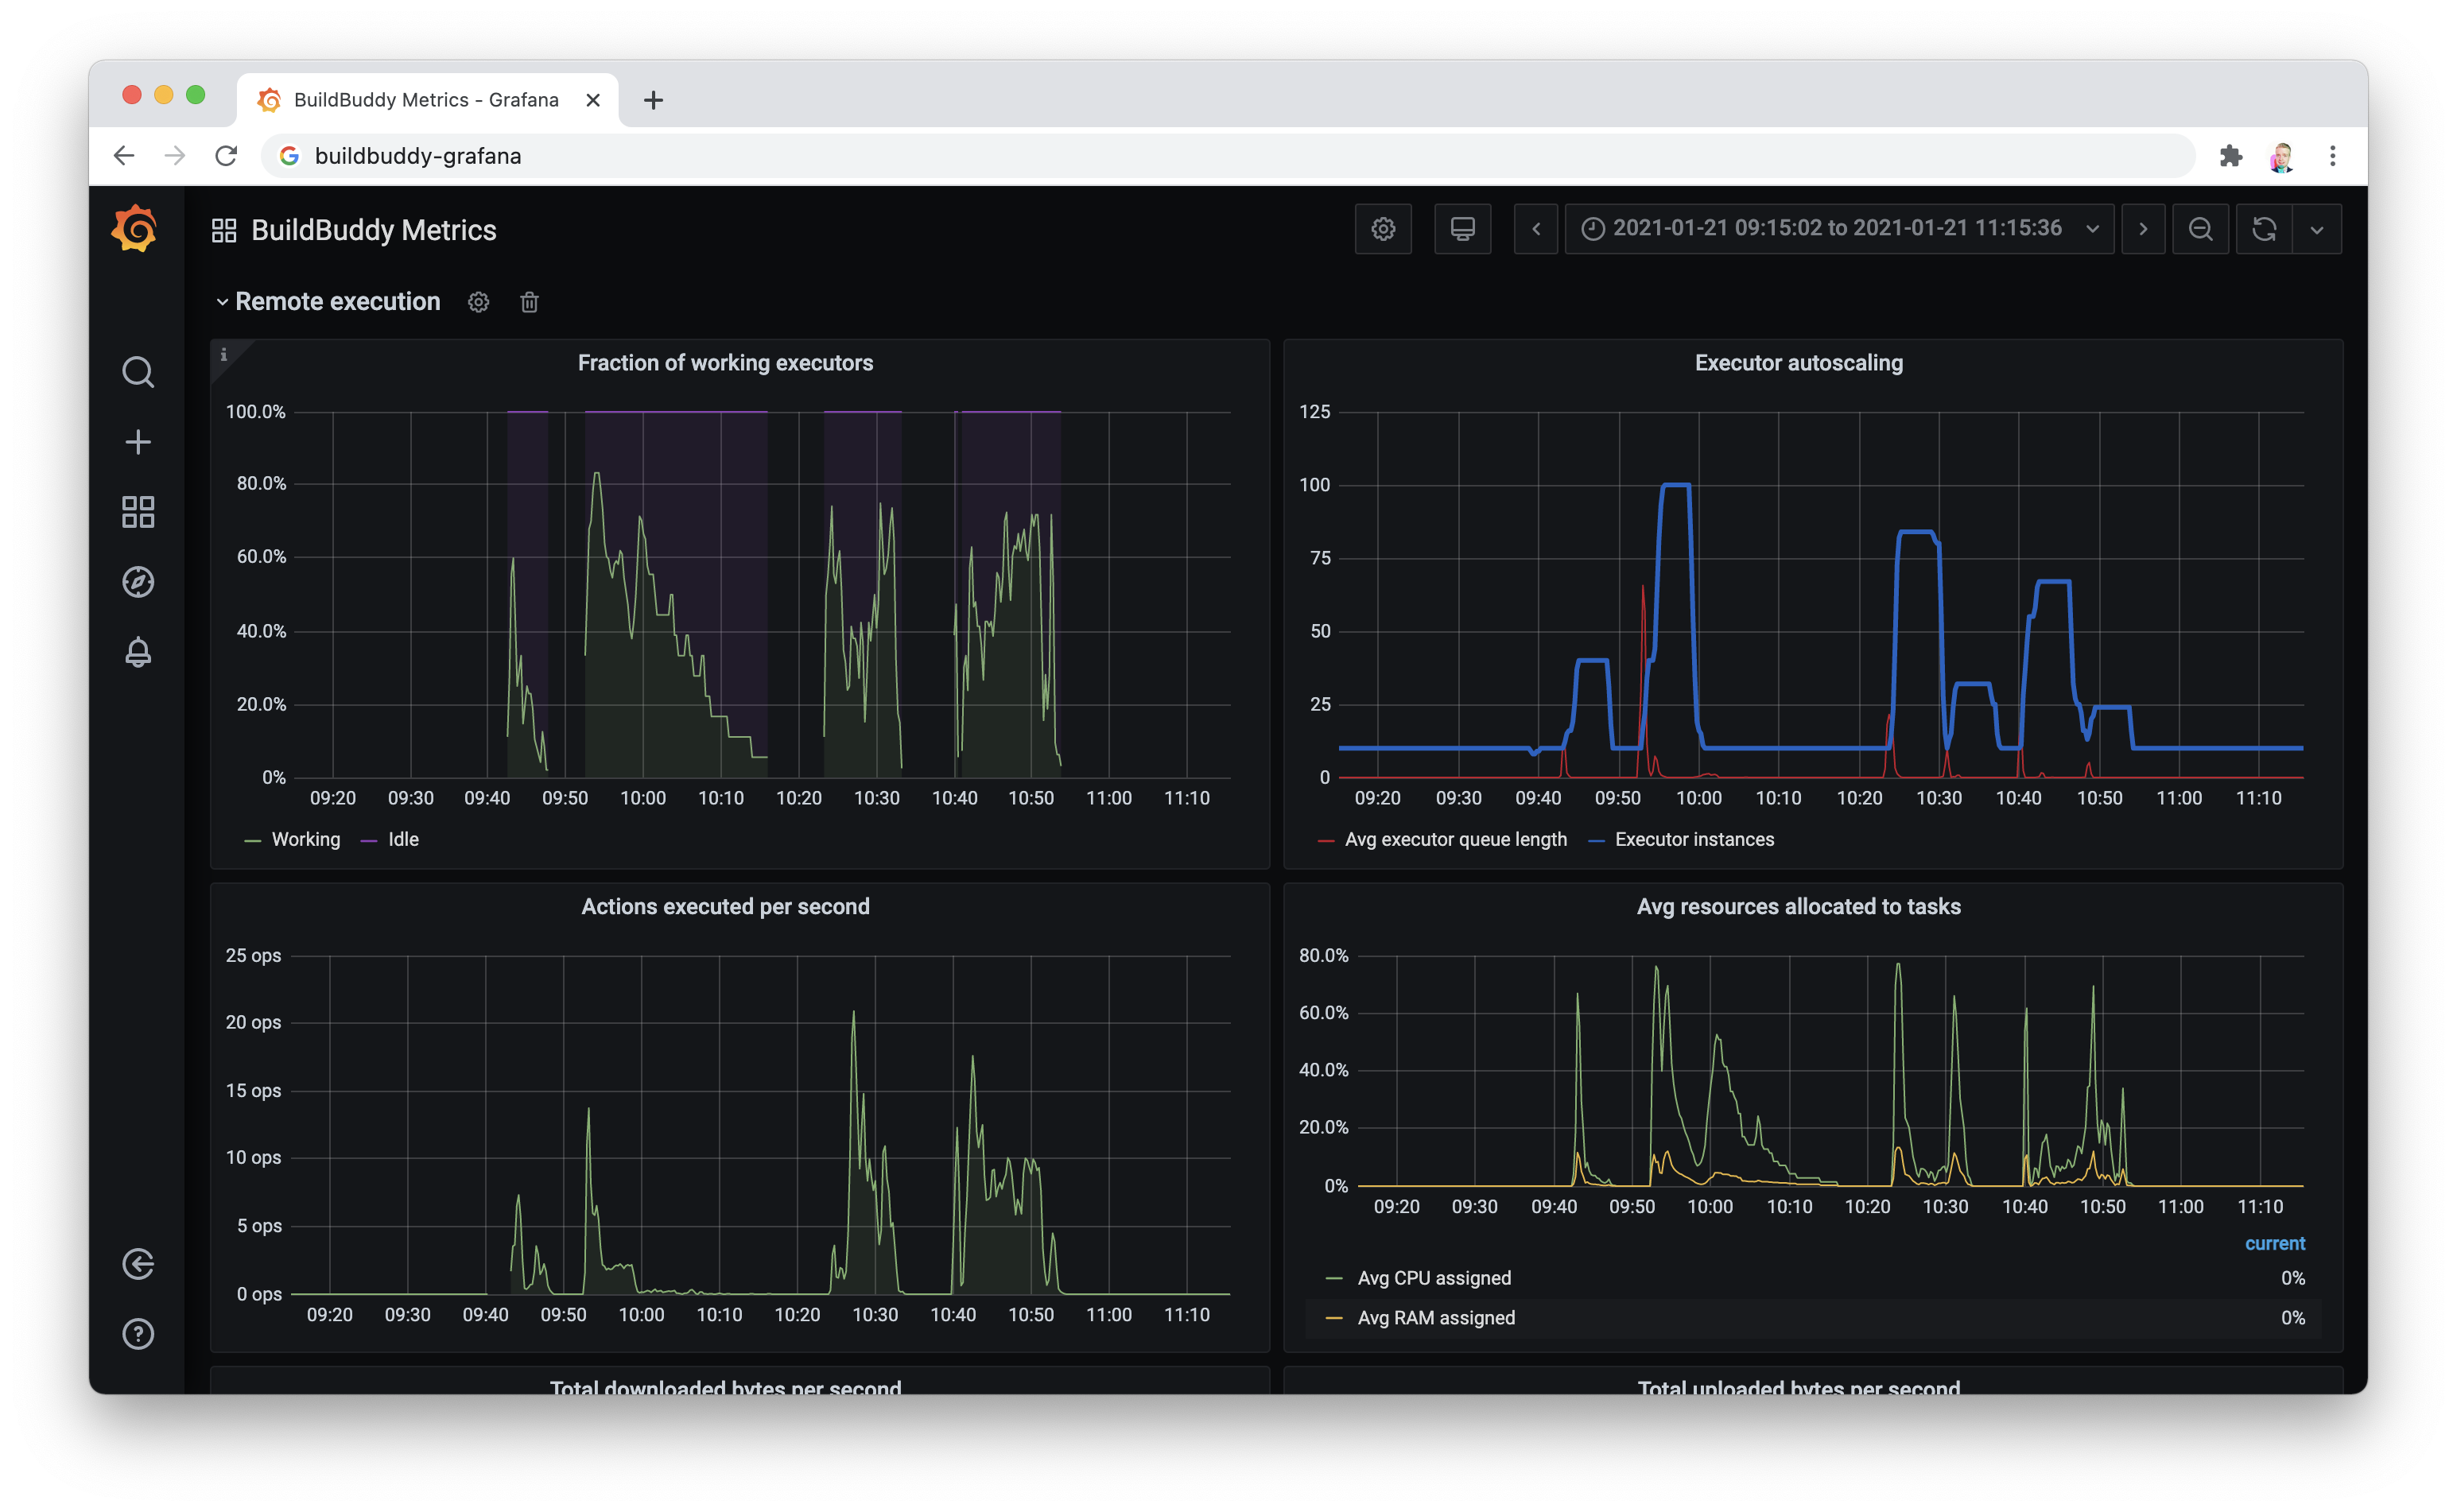
Task: Open the Chrome three-dot menu
Action: [2333, 156]
